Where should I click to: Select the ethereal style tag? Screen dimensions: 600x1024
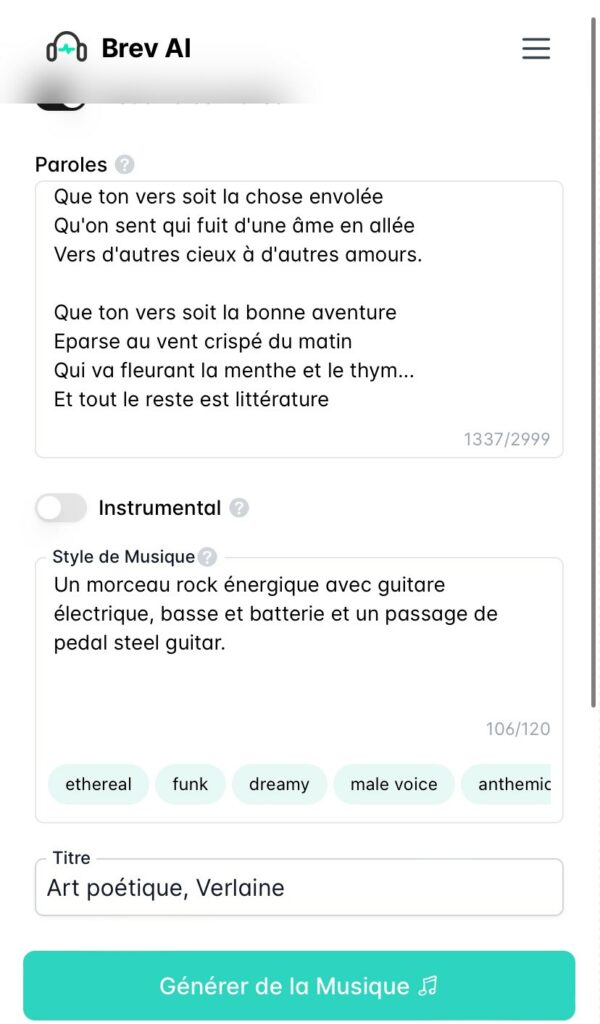pyautogui.click(x=98, y=784)
